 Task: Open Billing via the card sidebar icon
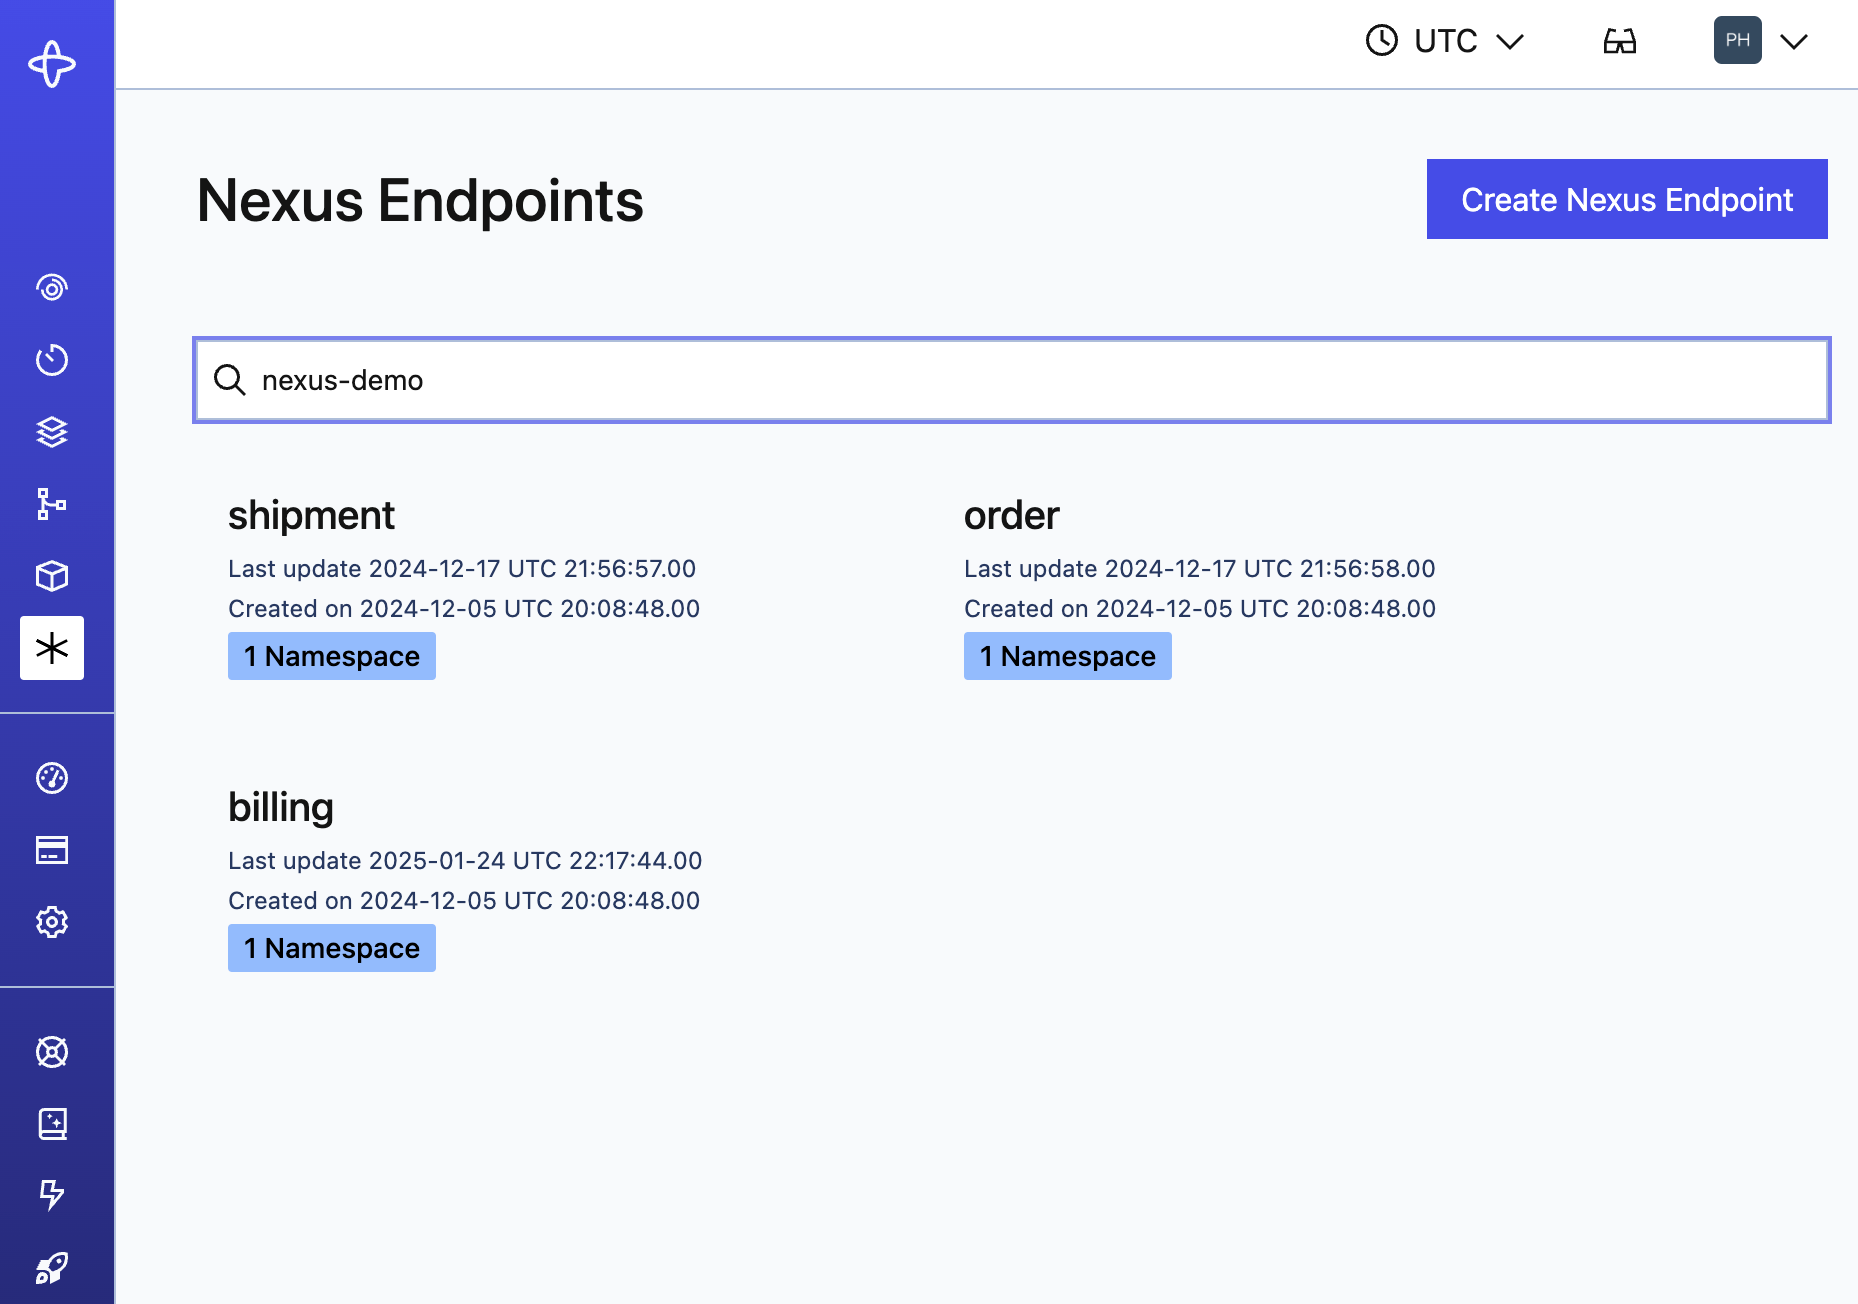[51, 850]
